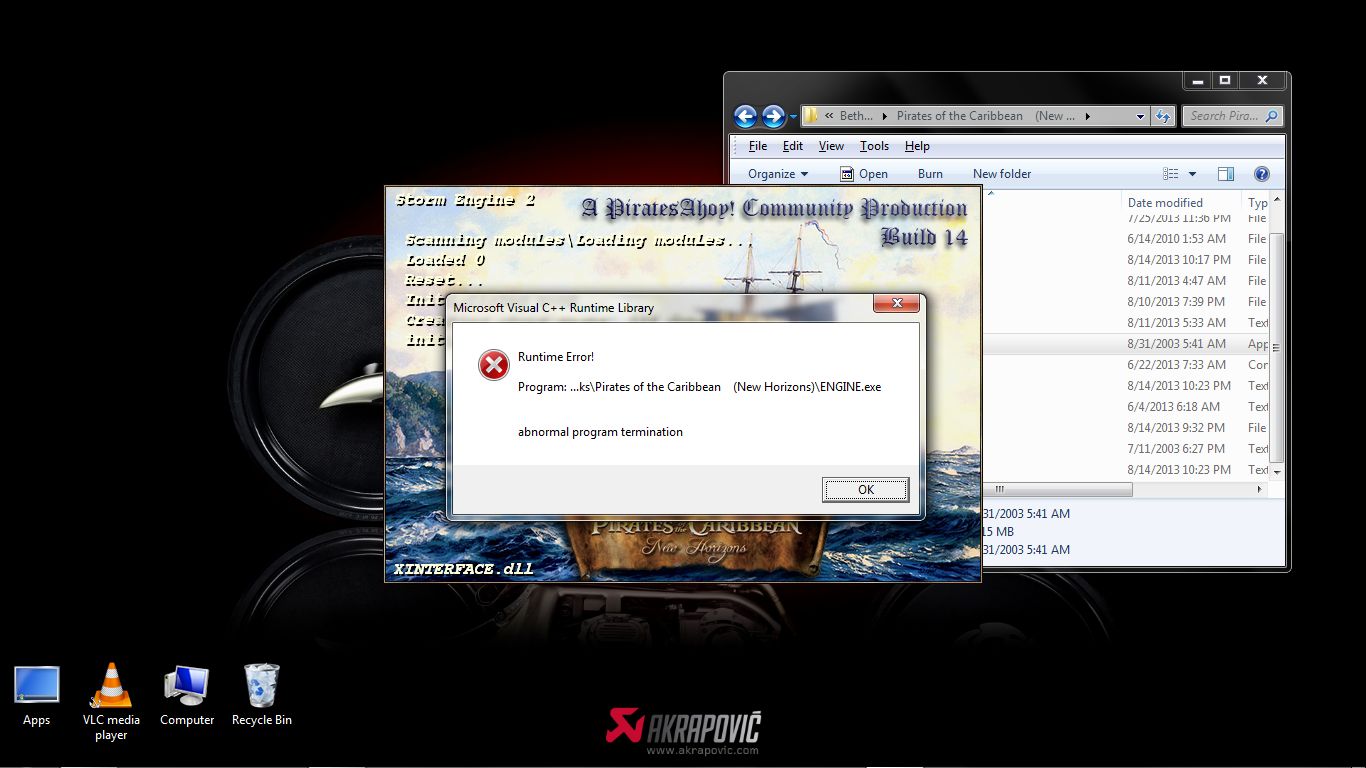The width and height of the screenshot is (1366, 768).
Task: Select the file row dated 8/31/2003 5:41 AM
Action: tap(1127, 344)
